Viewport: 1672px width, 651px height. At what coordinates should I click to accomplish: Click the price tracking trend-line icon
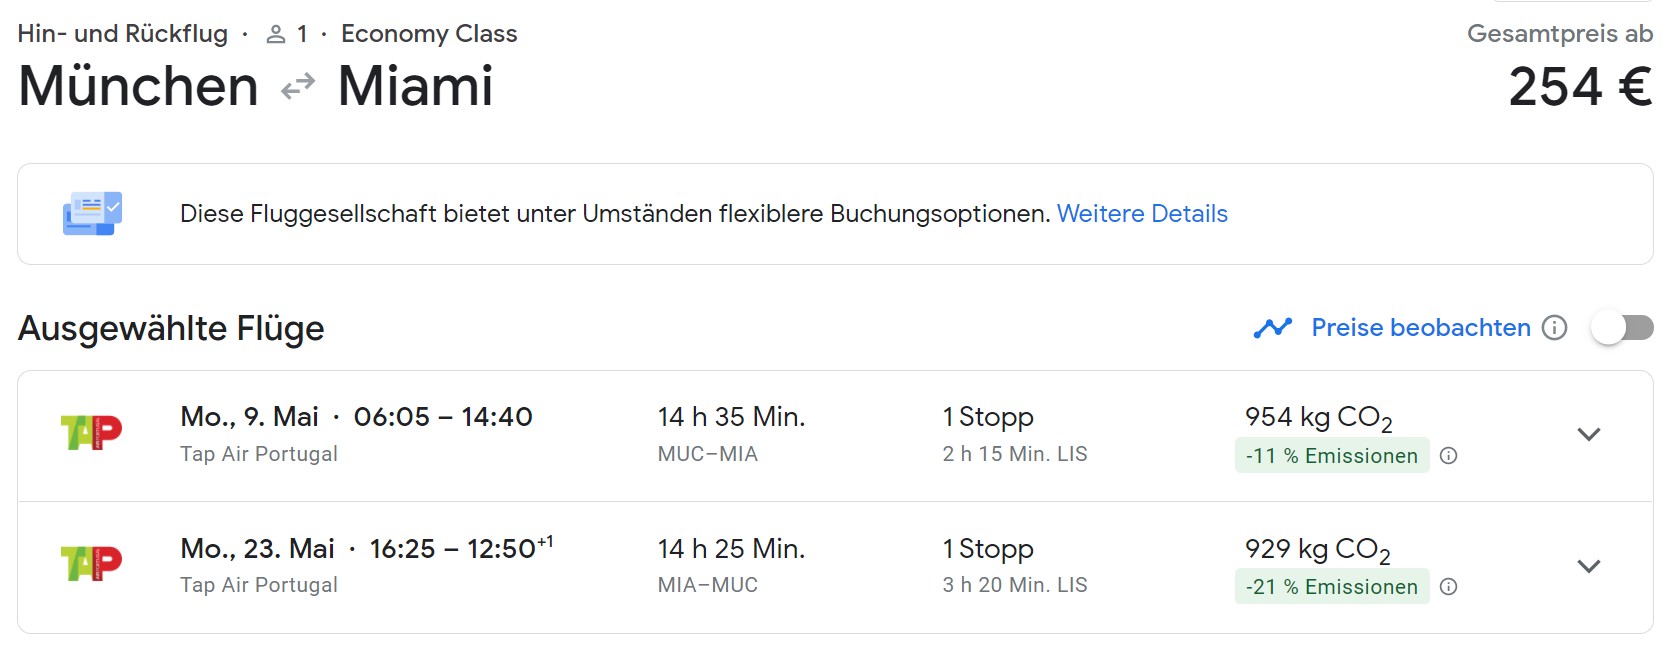1273,328
